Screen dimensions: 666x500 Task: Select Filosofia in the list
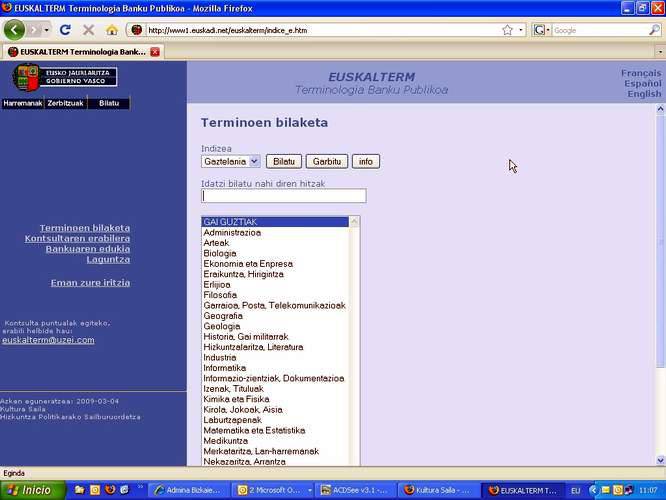click(275, 295)
